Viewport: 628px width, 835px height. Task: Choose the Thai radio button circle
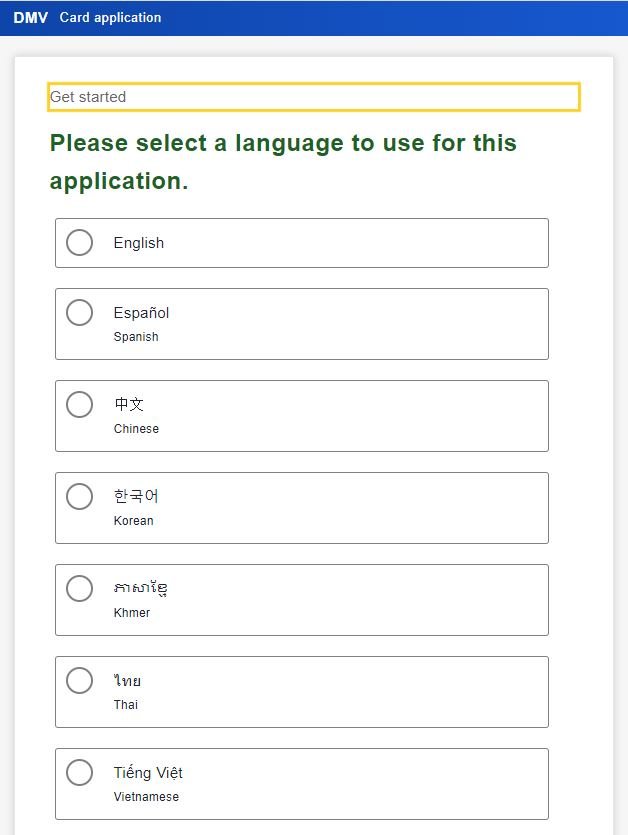[x=80, y=681]
